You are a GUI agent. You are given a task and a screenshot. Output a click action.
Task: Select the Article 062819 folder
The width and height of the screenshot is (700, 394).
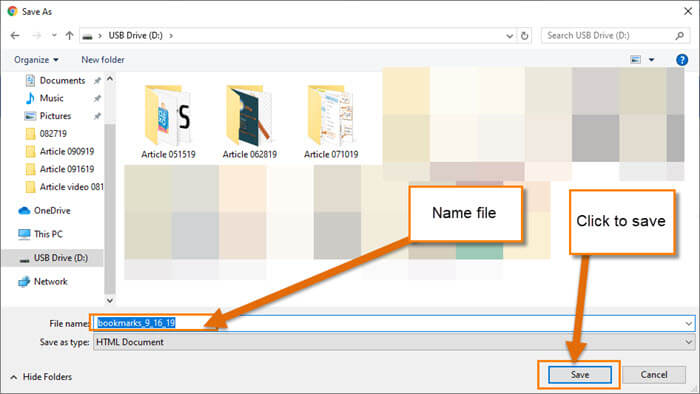click(x=249, y=121)
